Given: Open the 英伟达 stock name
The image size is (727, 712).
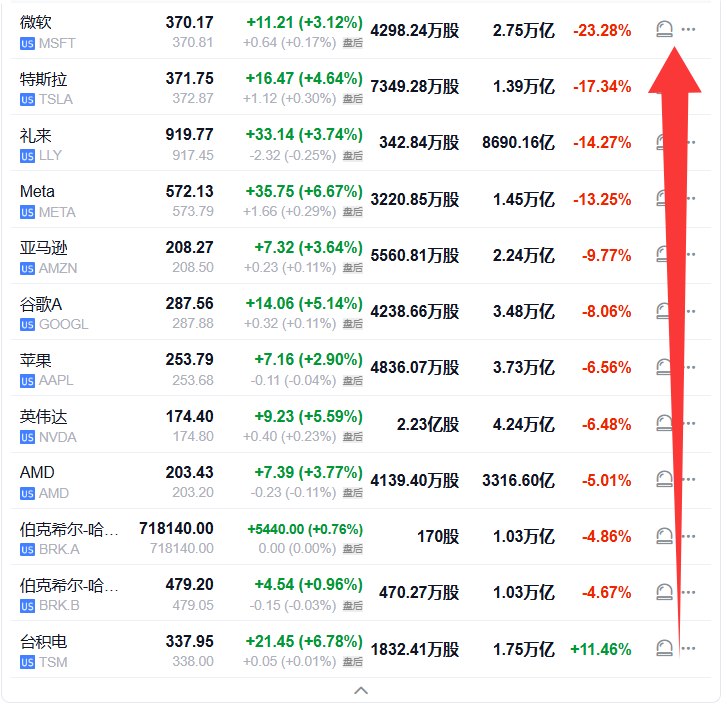Looking at the screenshot, I should point(44,417).
